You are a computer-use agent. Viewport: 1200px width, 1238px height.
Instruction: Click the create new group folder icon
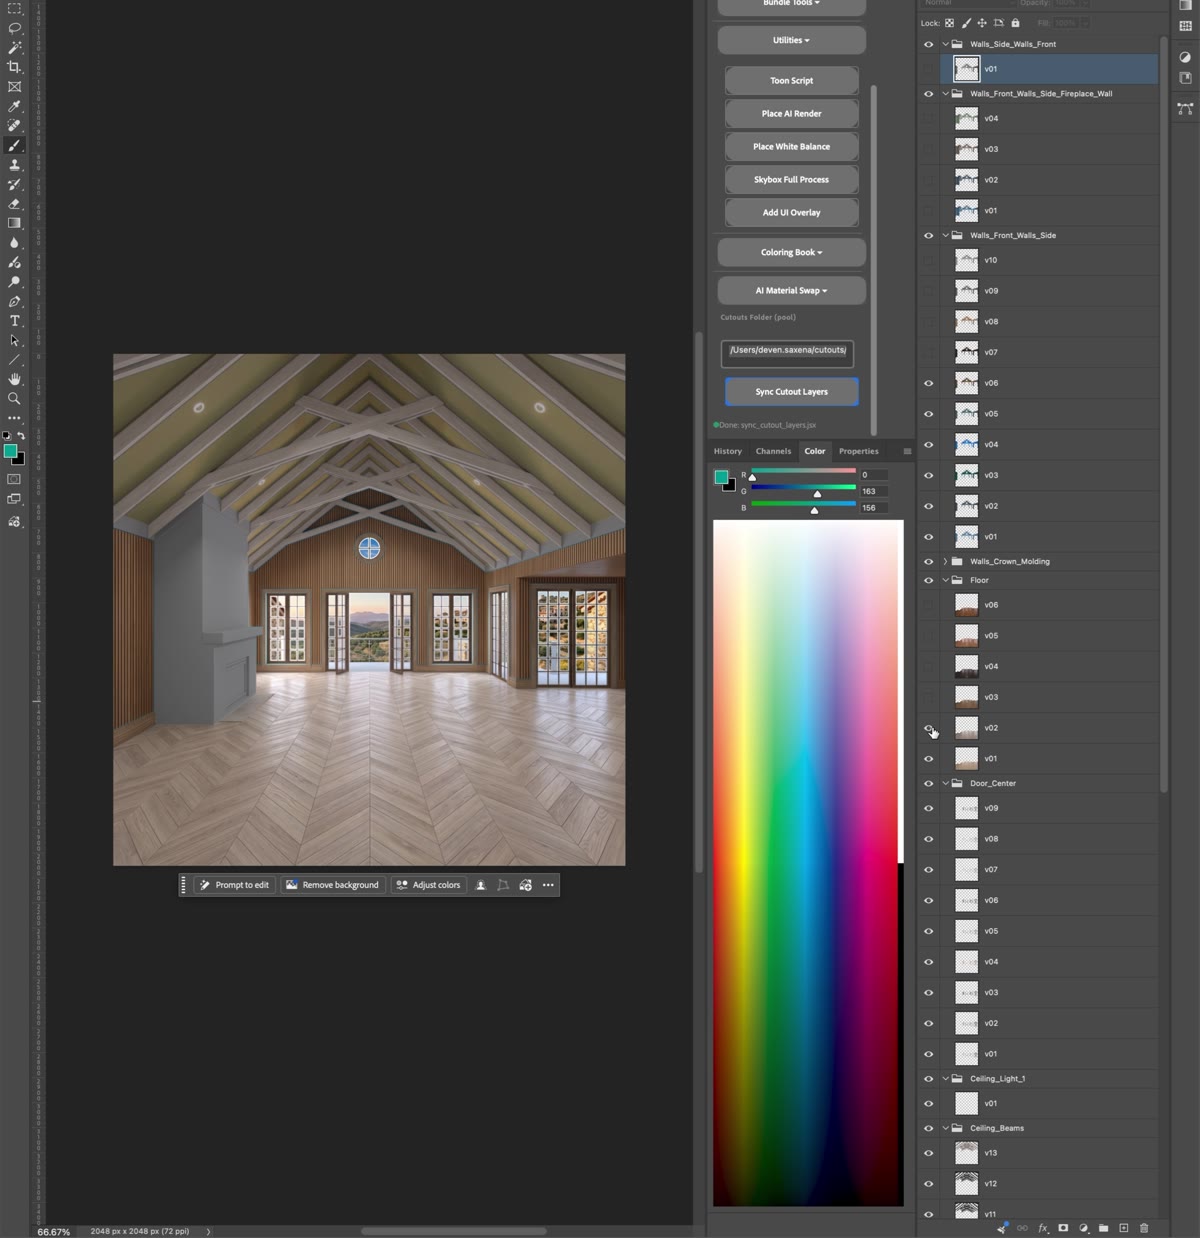1103,1228
